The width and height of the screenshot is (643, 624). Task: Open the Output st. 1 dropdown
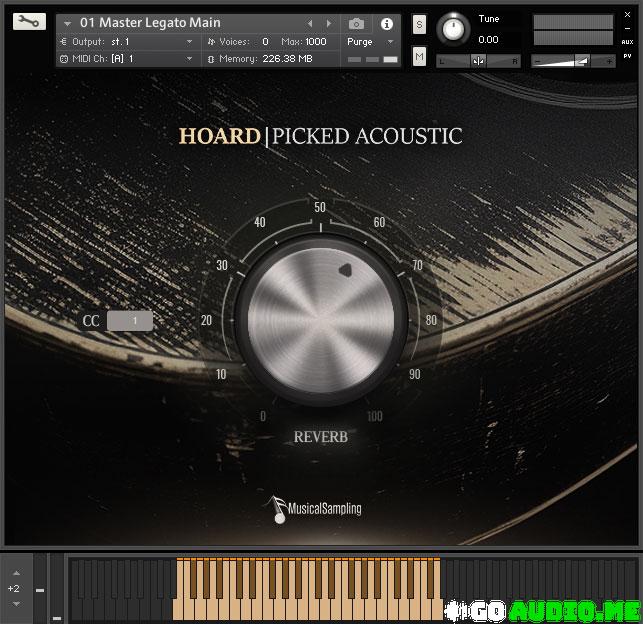click(x=189, y=42)
